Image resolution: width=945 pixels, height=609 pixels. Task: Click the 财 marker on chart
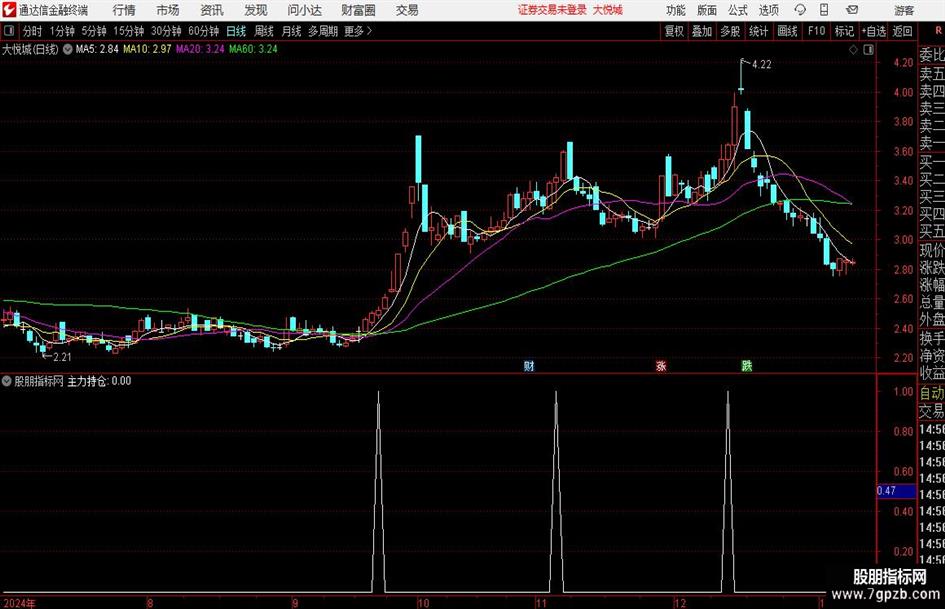click(529, 365)
